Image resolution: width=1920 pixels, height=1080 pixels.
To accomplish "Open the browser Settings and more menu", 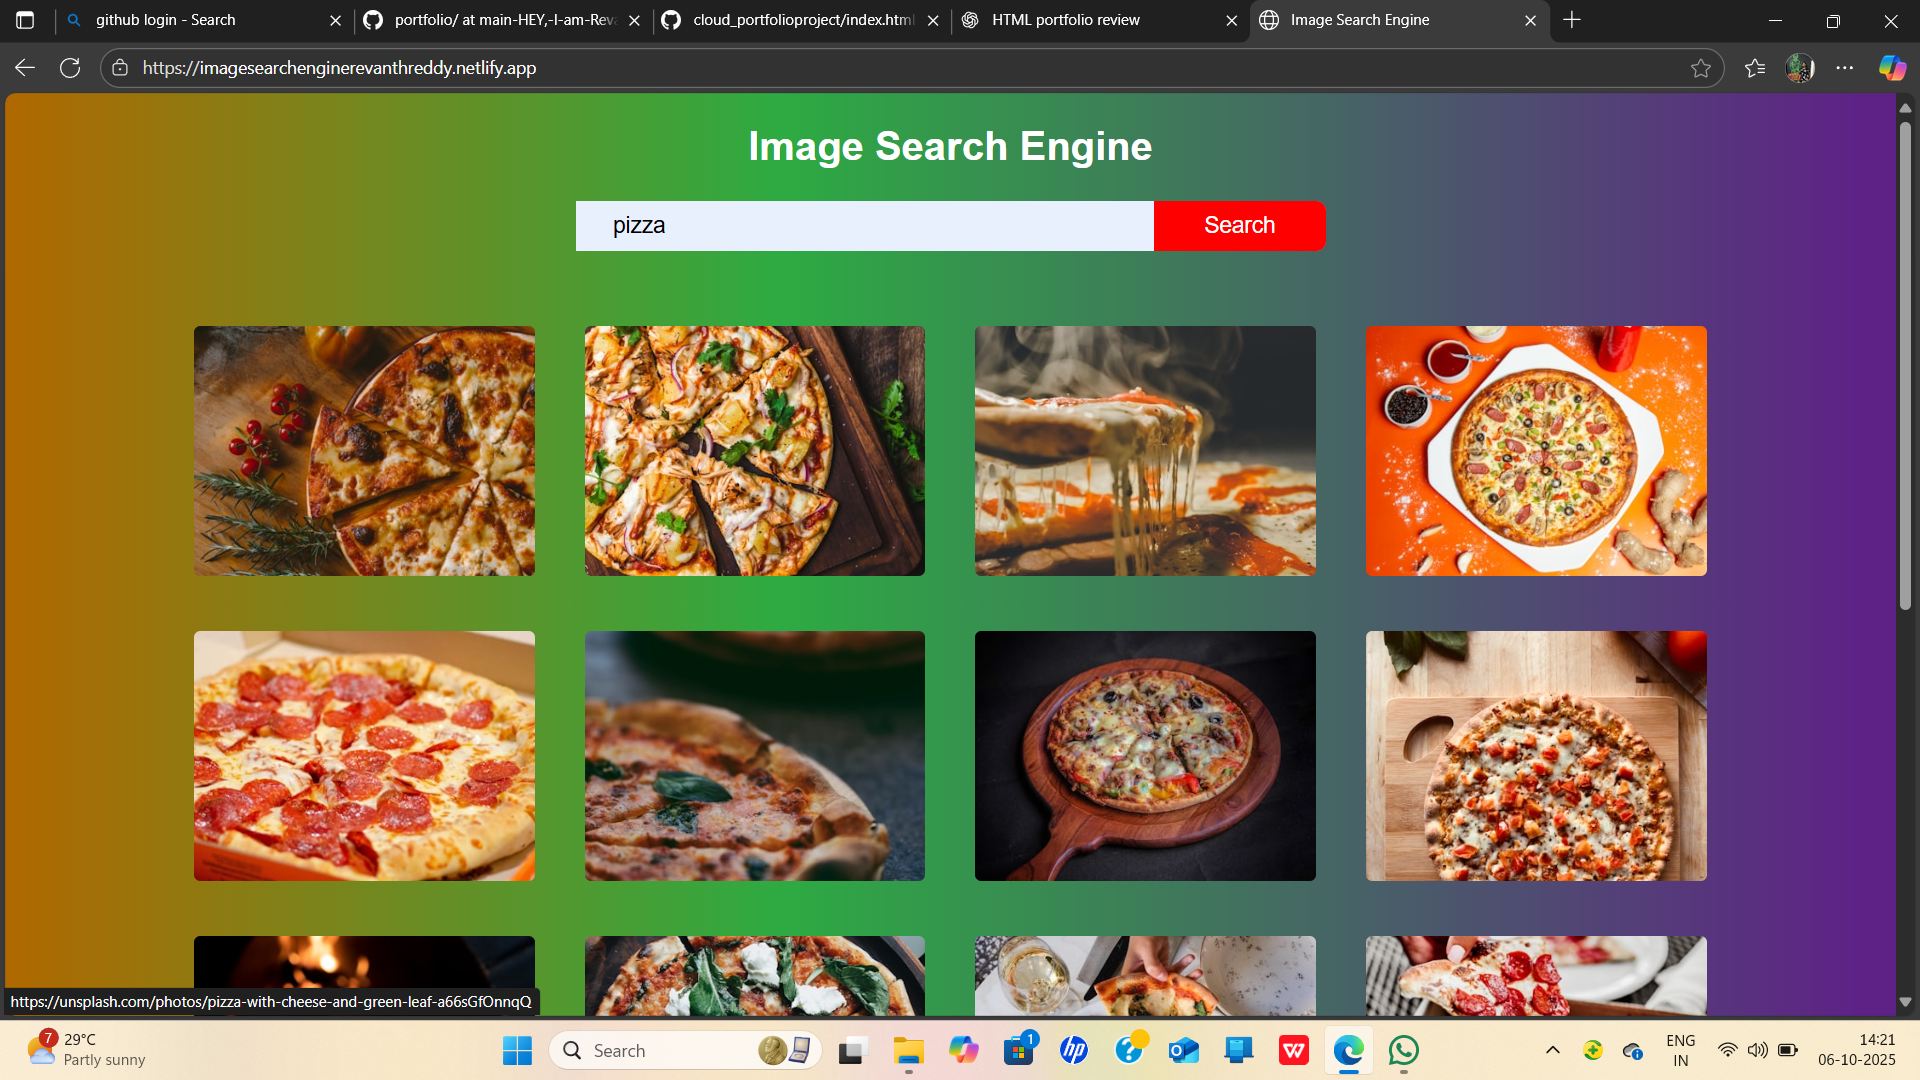I will click(x=1845, y=68).
